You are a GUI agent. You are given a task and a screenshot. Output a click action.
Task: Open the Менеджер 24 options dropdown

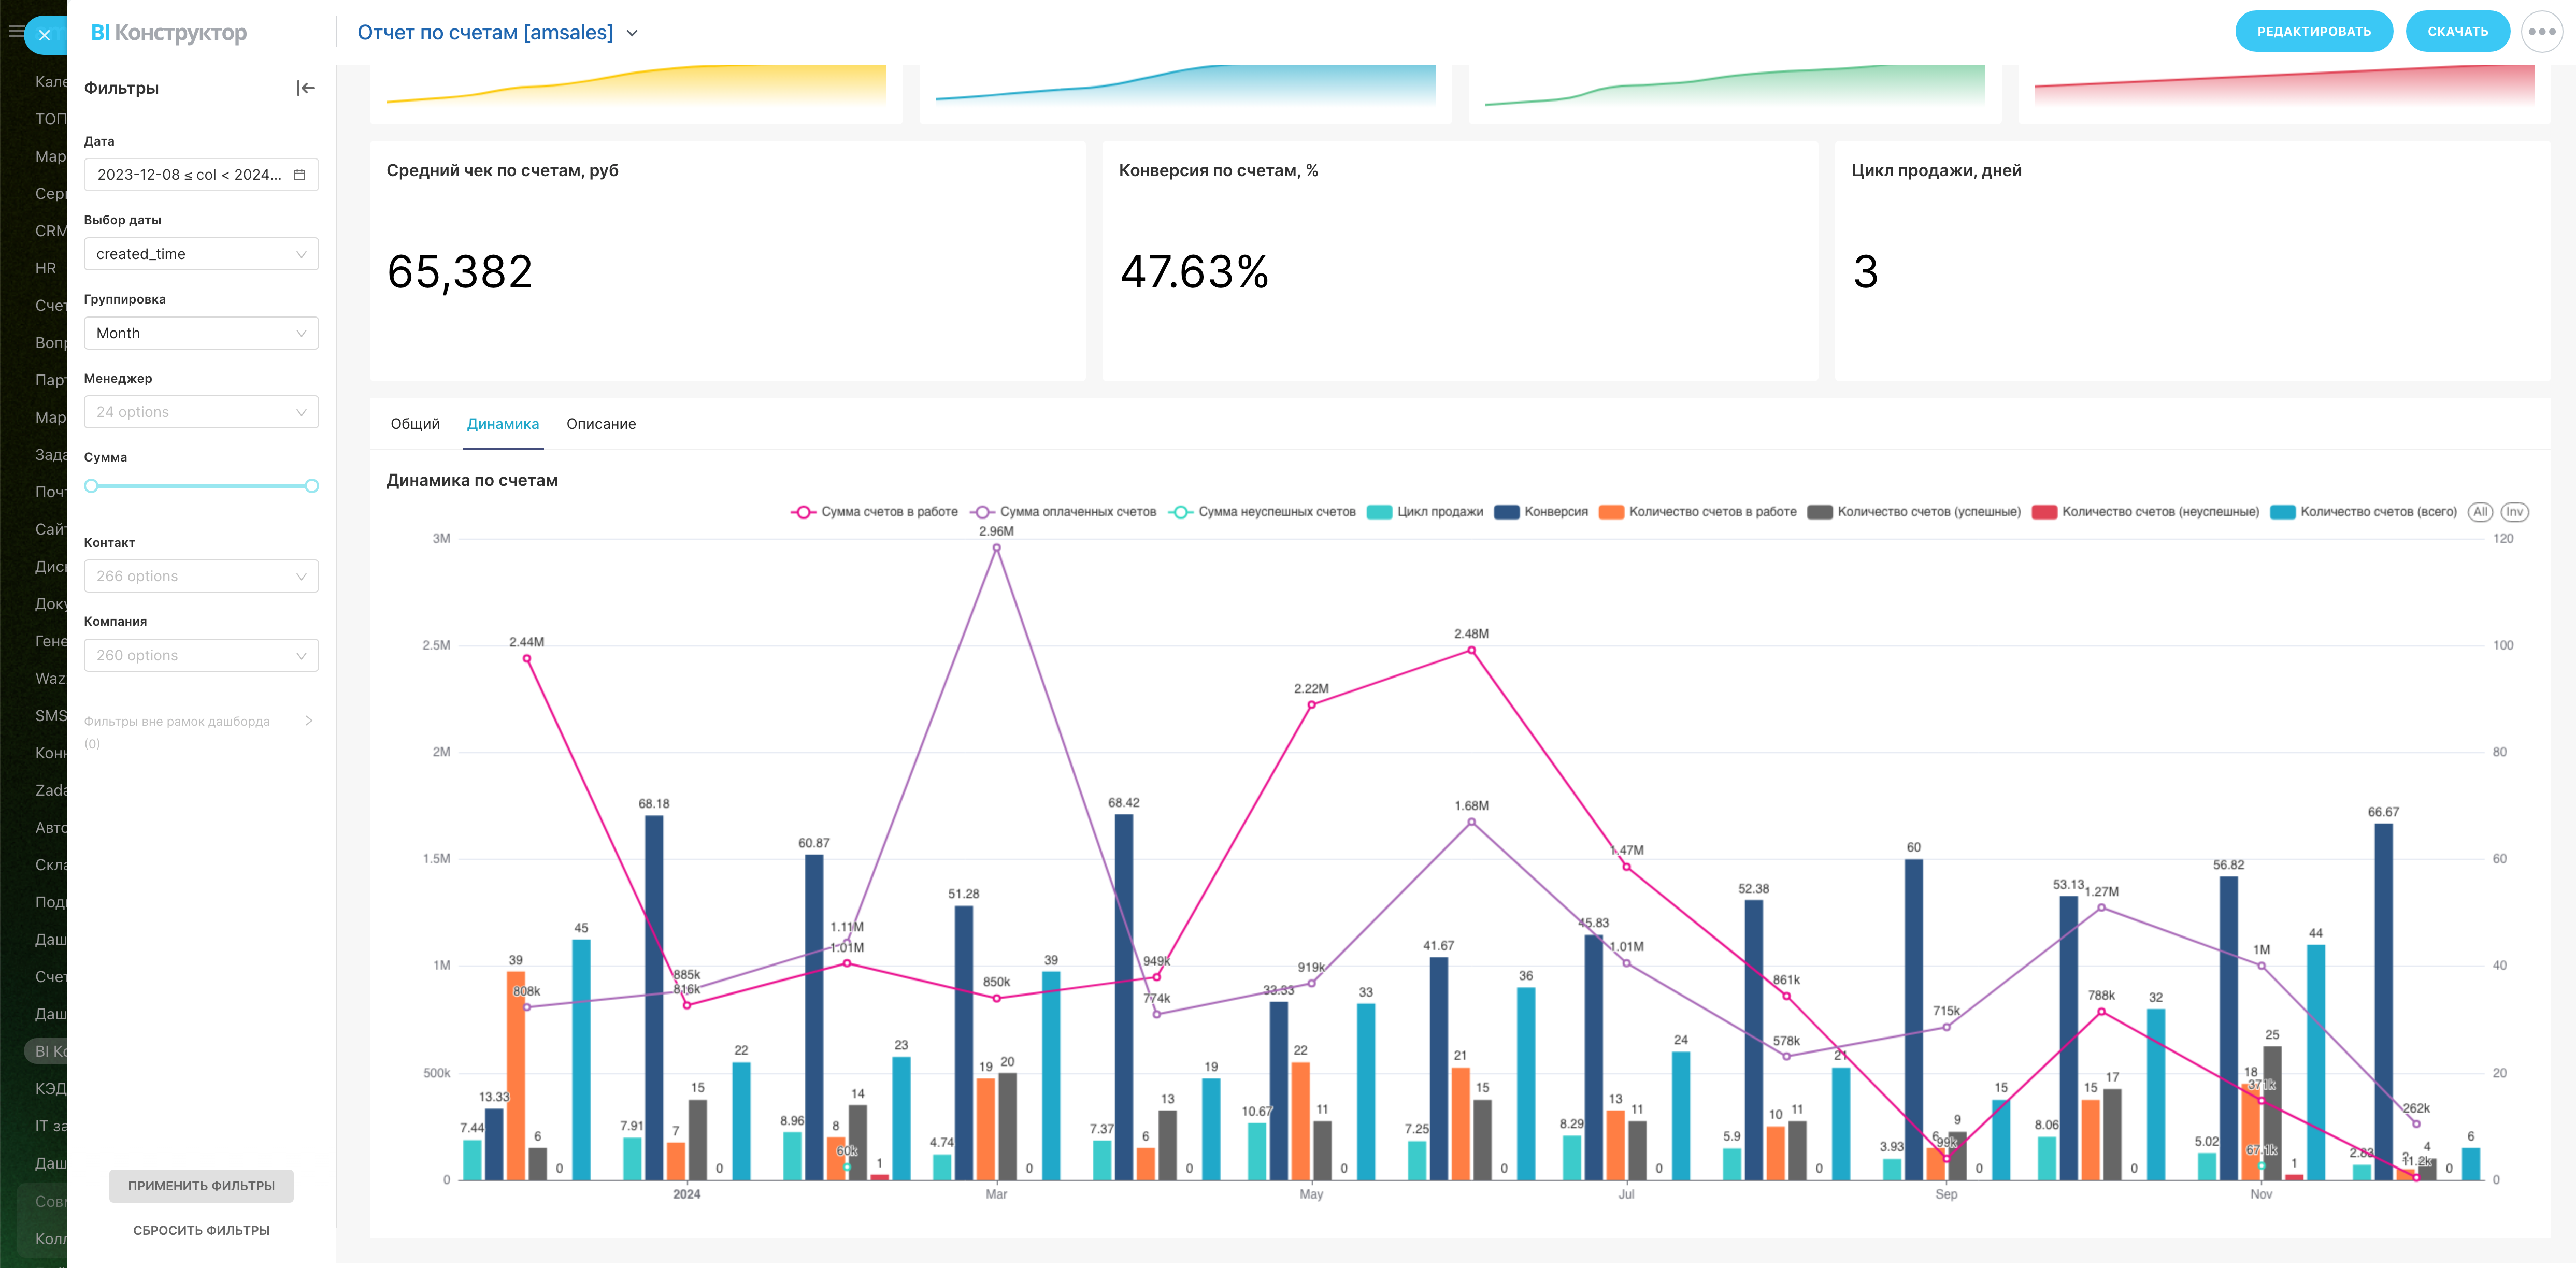click(x=201, y=412)
